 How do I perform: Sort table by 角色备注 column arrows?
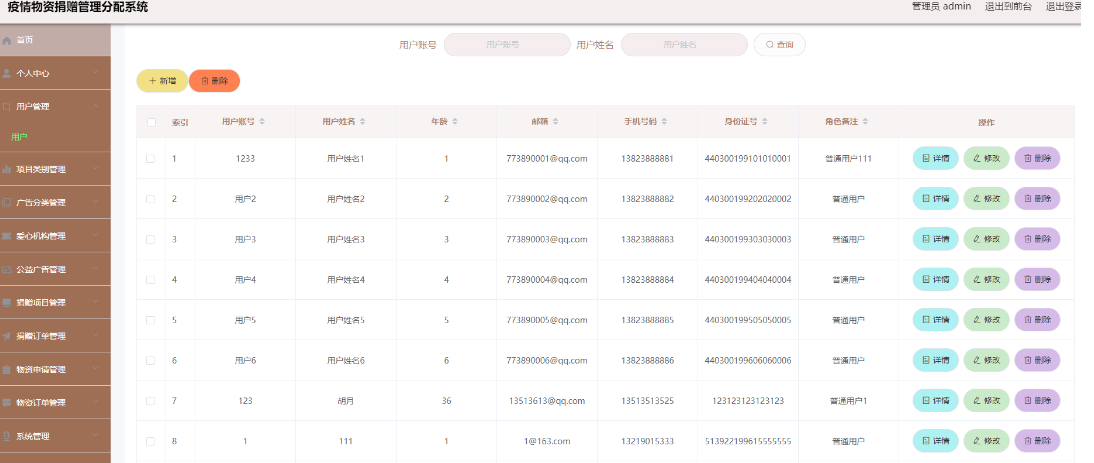click(x=865, y=122)
